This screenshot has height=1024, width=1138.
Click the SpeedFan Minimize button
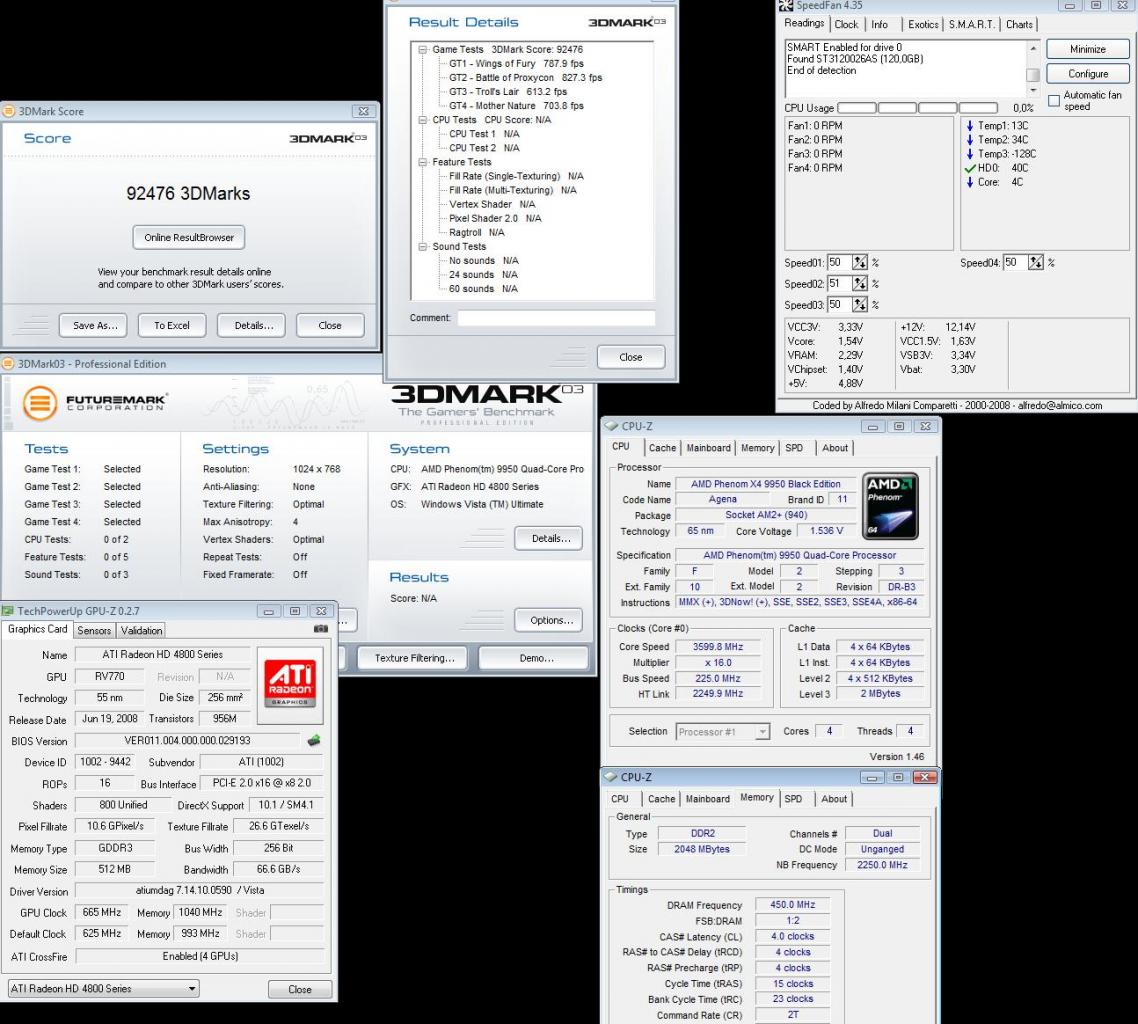pos(1087,49)
